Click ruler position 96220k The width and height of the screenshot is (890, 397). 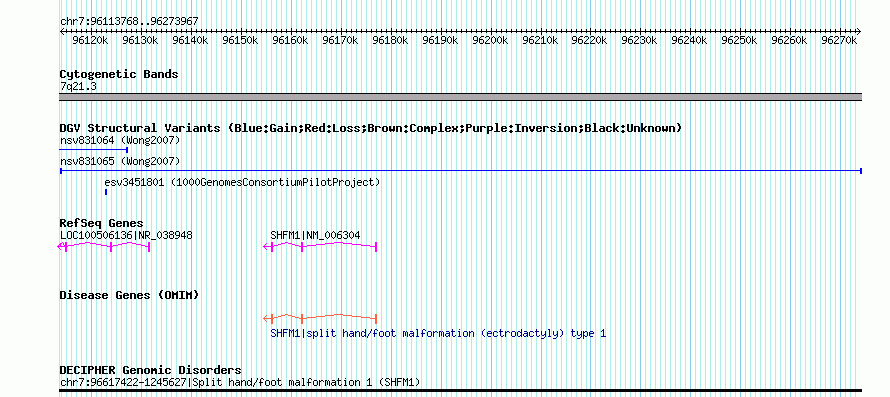(x=590, y=40)
